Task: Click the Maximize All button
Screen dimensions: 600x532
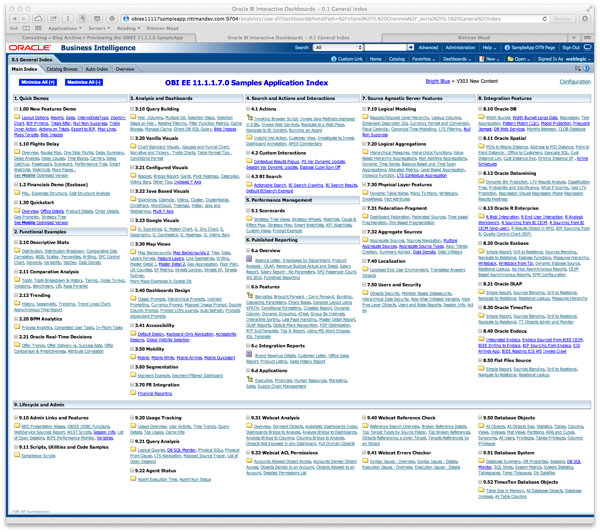Action: (x=84, y=82)
